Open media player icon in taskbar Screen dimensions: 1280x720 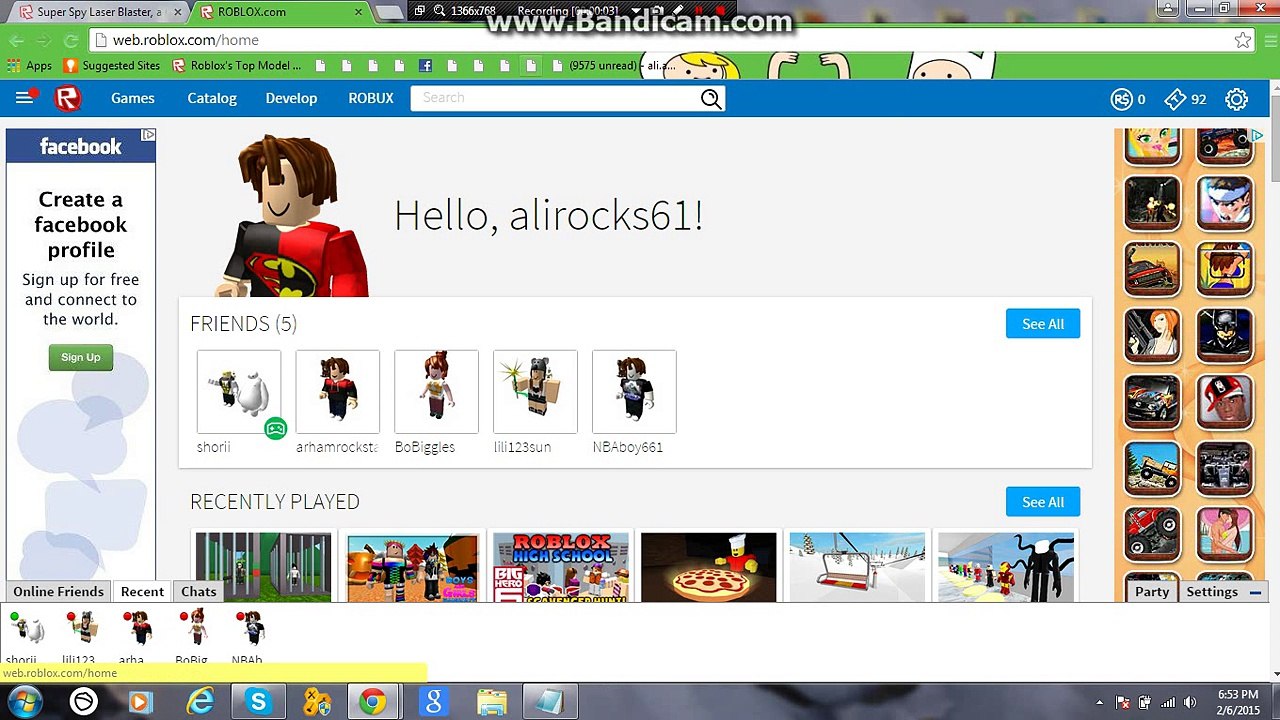tap(140, 702)
